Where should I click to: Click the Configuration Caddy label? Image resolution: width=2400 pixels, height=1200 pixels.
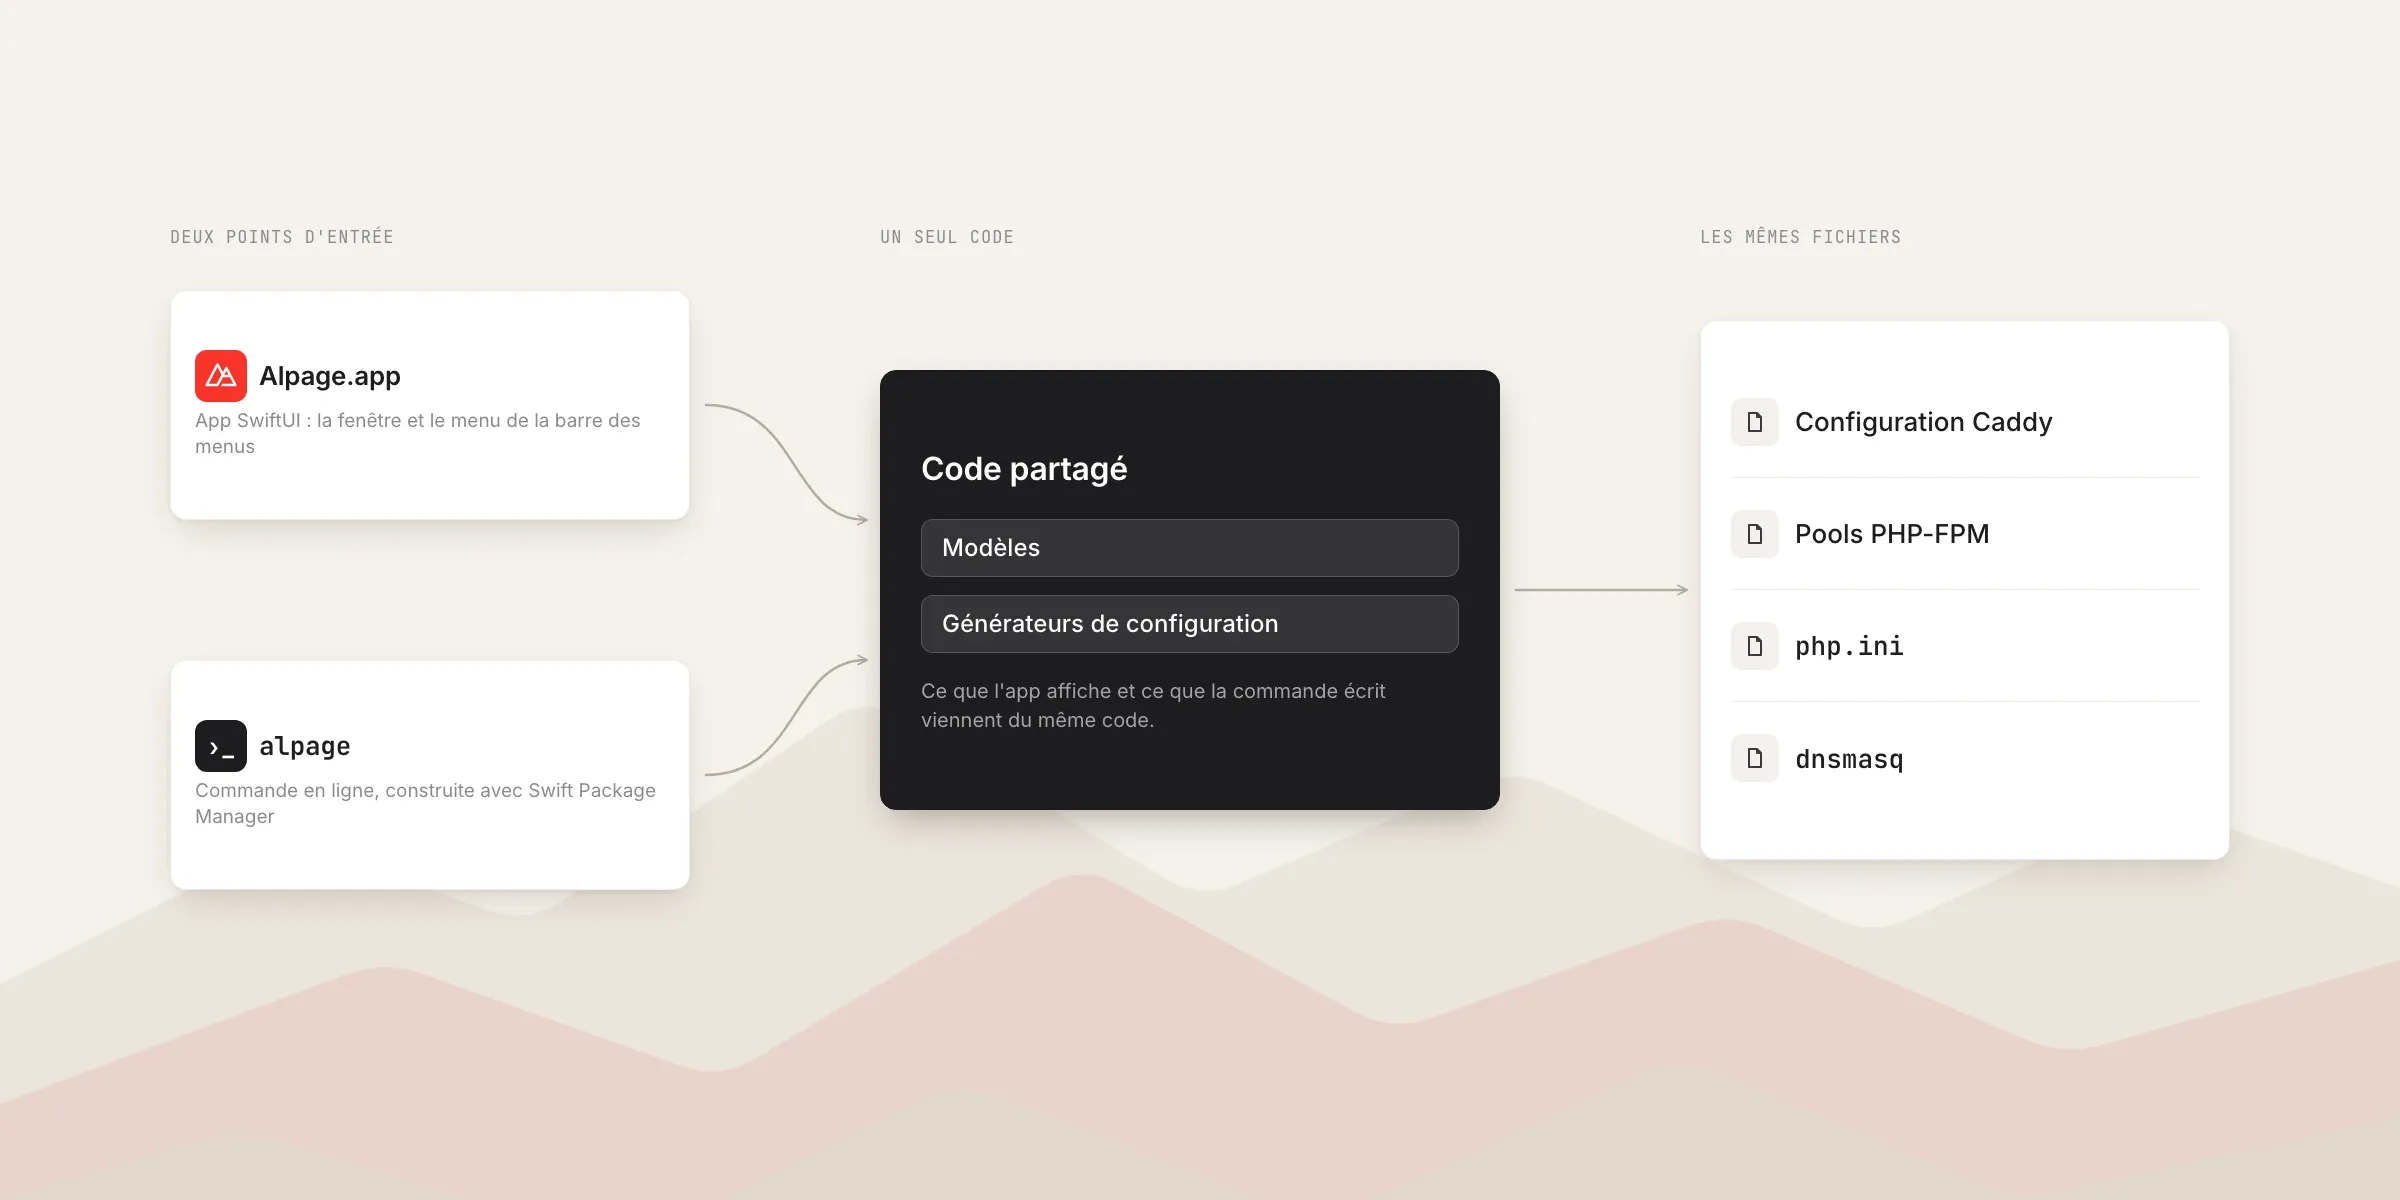point(1924,422)
